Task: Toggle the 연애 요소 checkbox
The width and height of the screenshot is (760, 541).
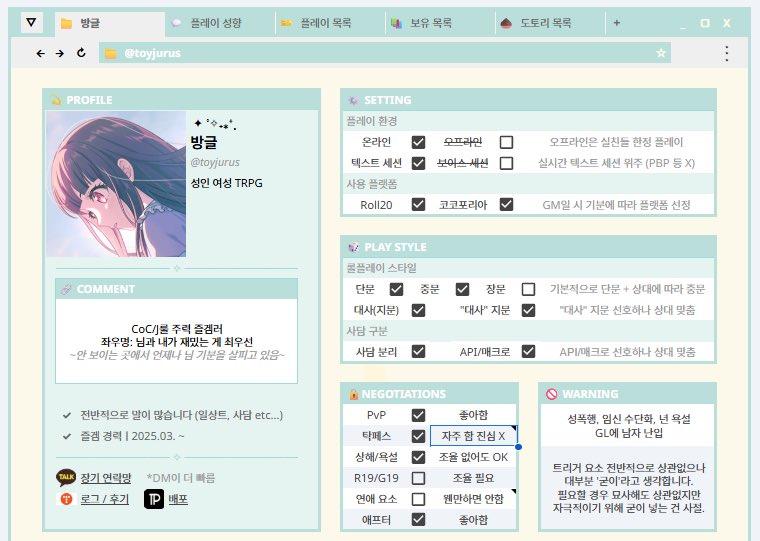Action: point(418,499)
